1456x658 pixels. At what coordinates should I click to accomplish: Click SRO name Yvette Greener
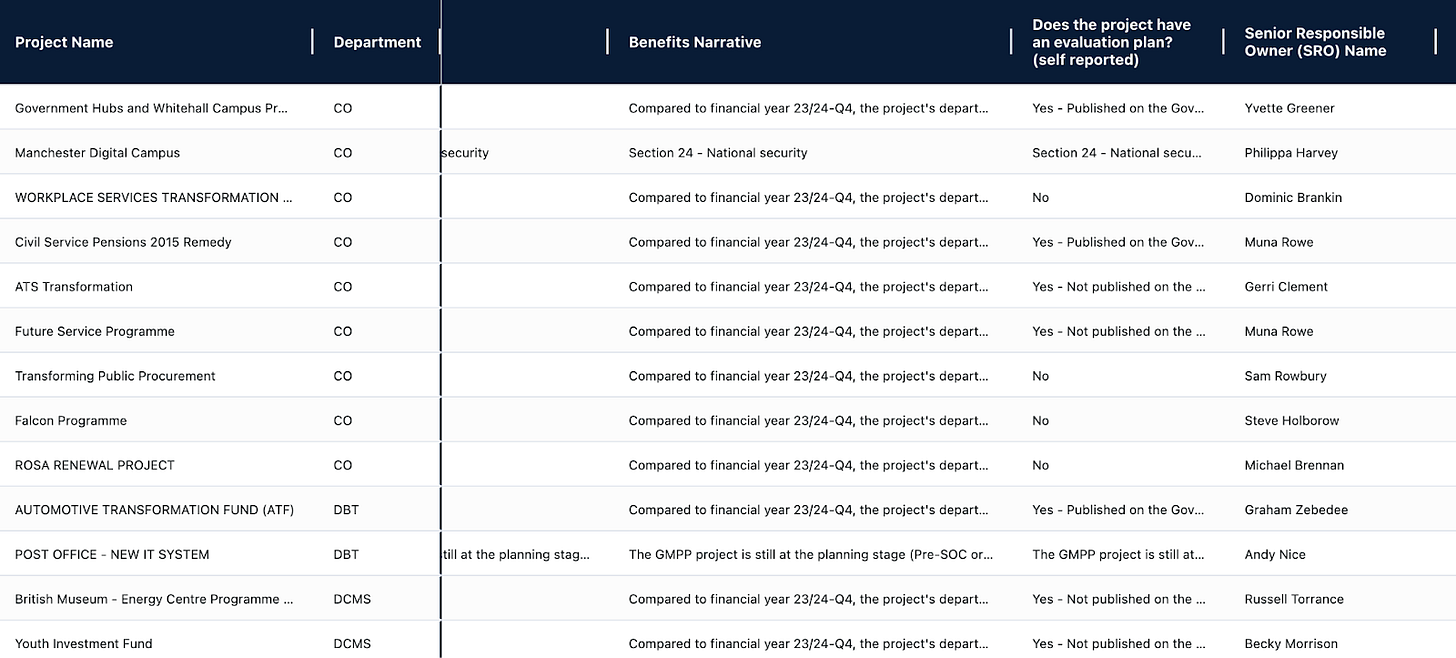click(1290, 108)
